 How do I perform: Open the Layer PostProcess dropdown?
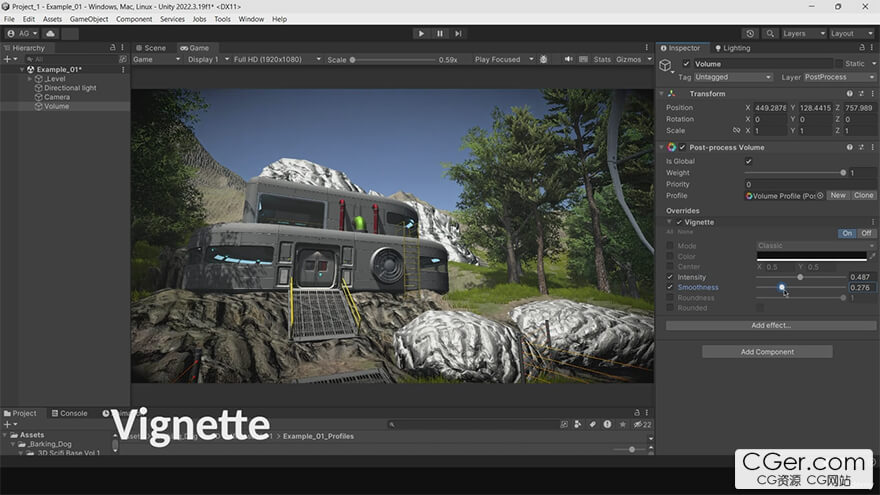pos(838,77)
